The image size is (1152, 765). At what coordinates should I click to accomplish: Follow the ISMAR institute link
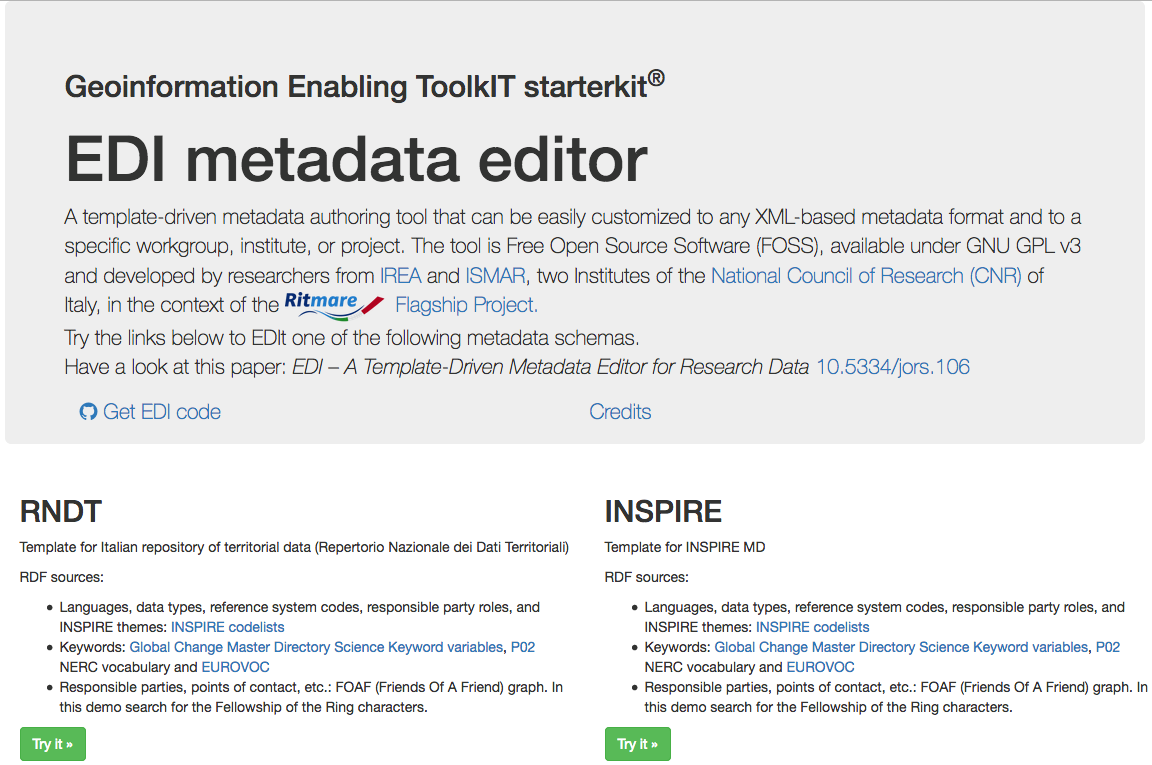[495, 276]
